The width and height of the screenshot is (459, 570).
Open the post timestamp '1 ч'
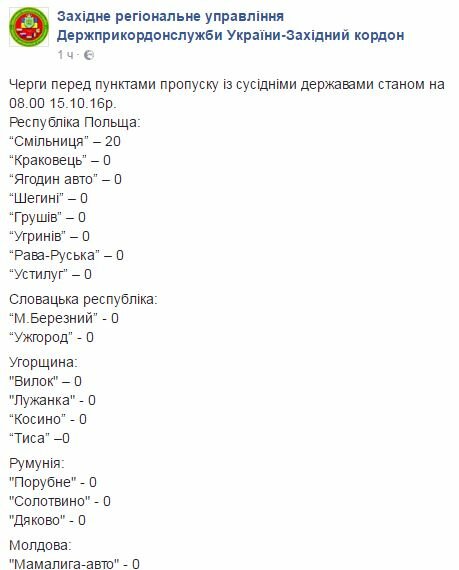tap(66, 55)
